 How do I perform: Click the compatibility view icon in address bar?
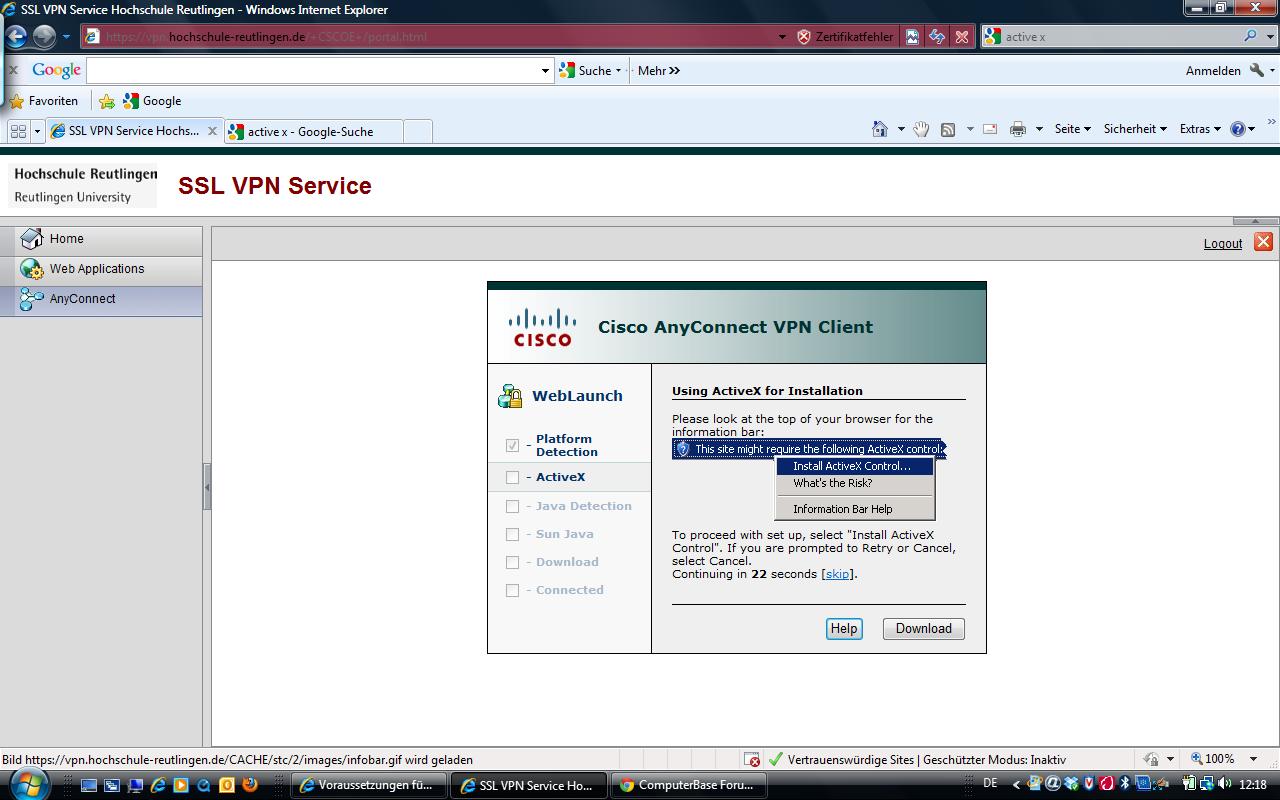coord(912,37)
